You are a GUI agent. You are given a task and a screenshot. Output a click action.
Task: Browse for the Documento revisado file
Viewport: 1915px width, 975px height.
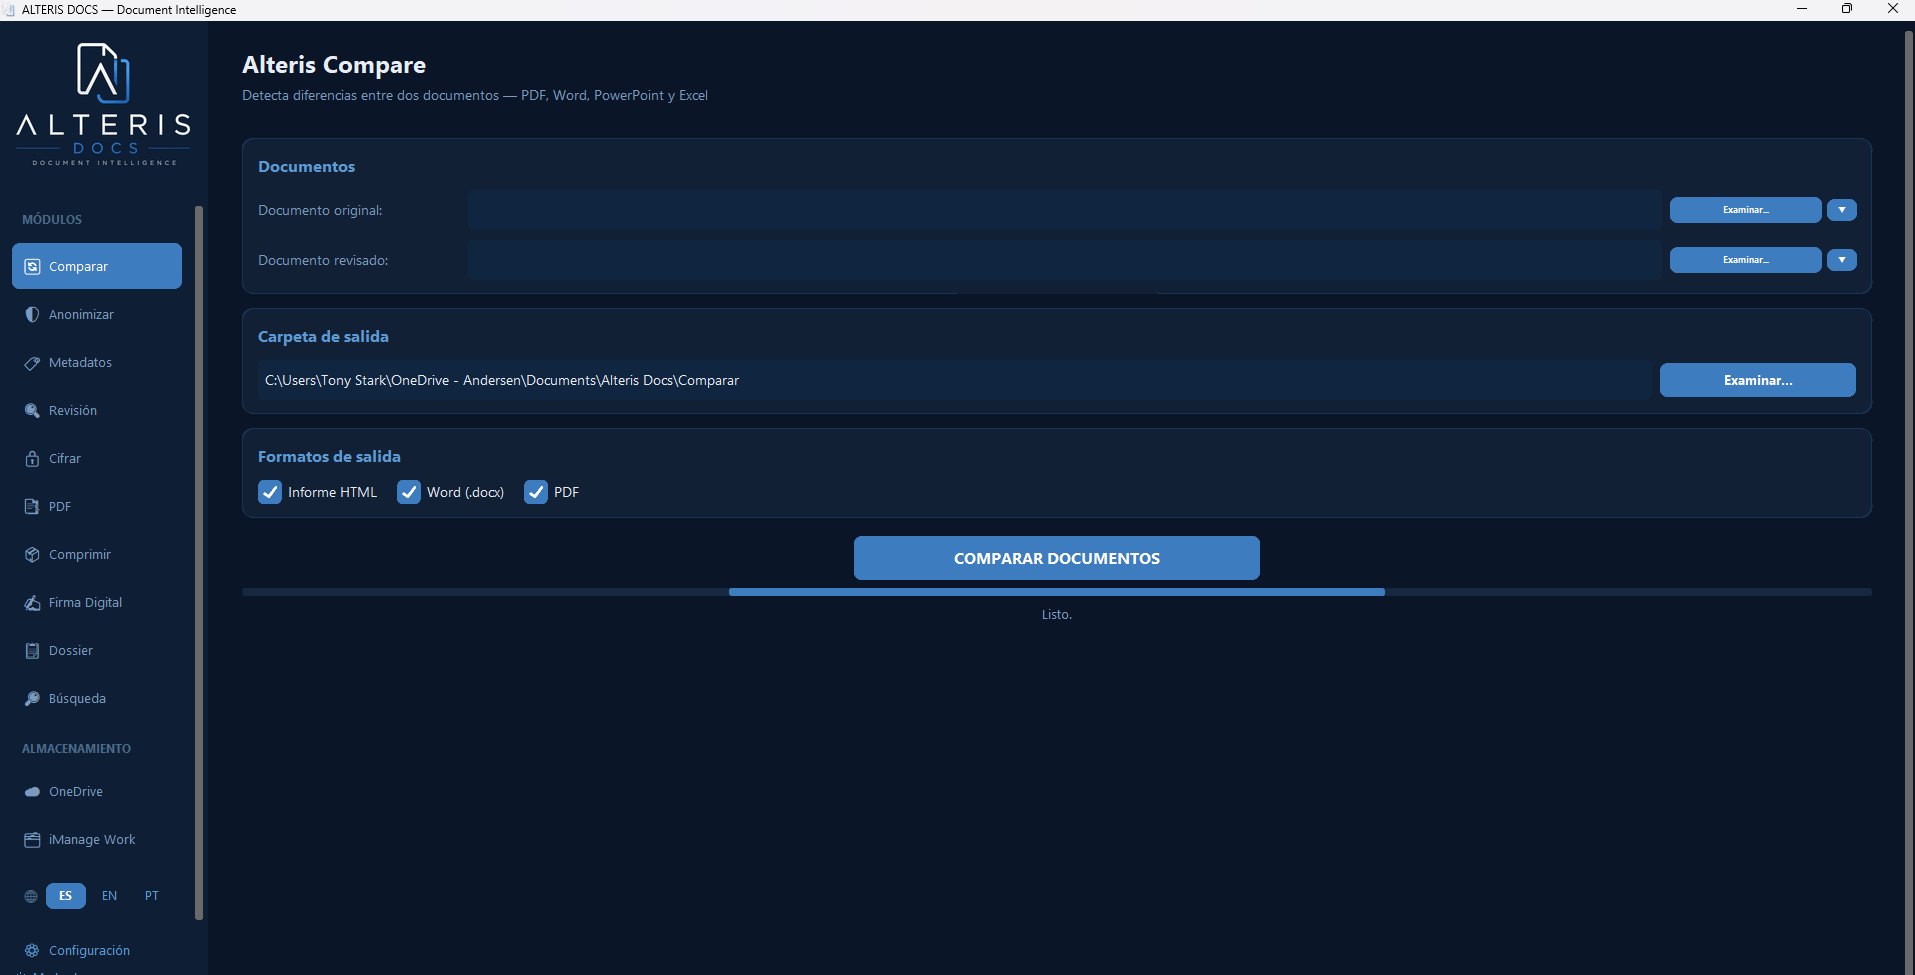(x=1746, y=260)
